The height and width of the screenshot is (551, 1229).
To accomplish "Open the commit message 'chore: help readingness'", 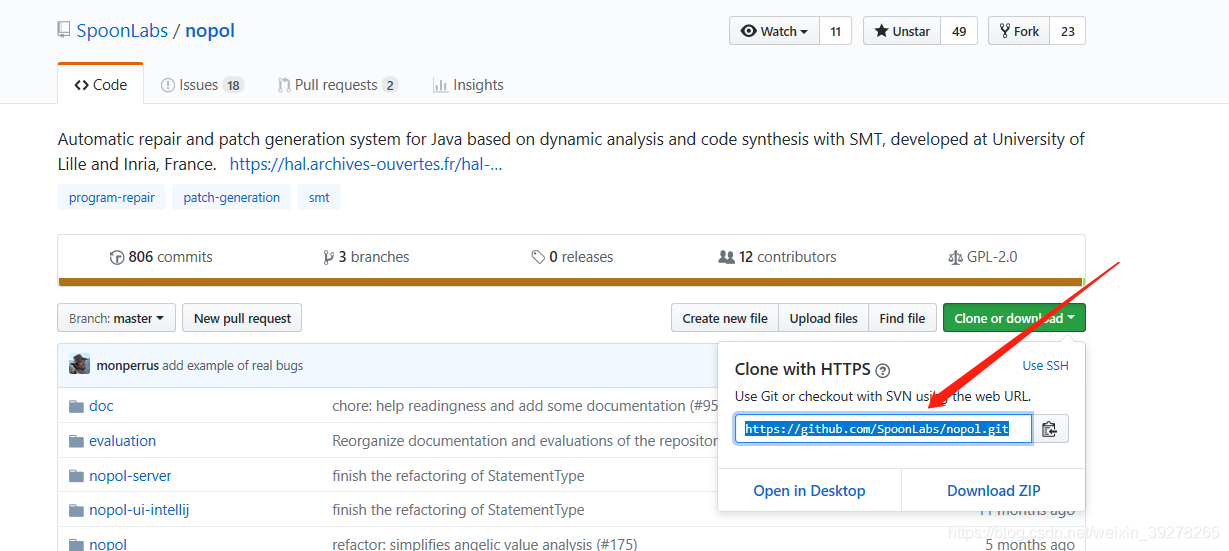I will [525, 406].
